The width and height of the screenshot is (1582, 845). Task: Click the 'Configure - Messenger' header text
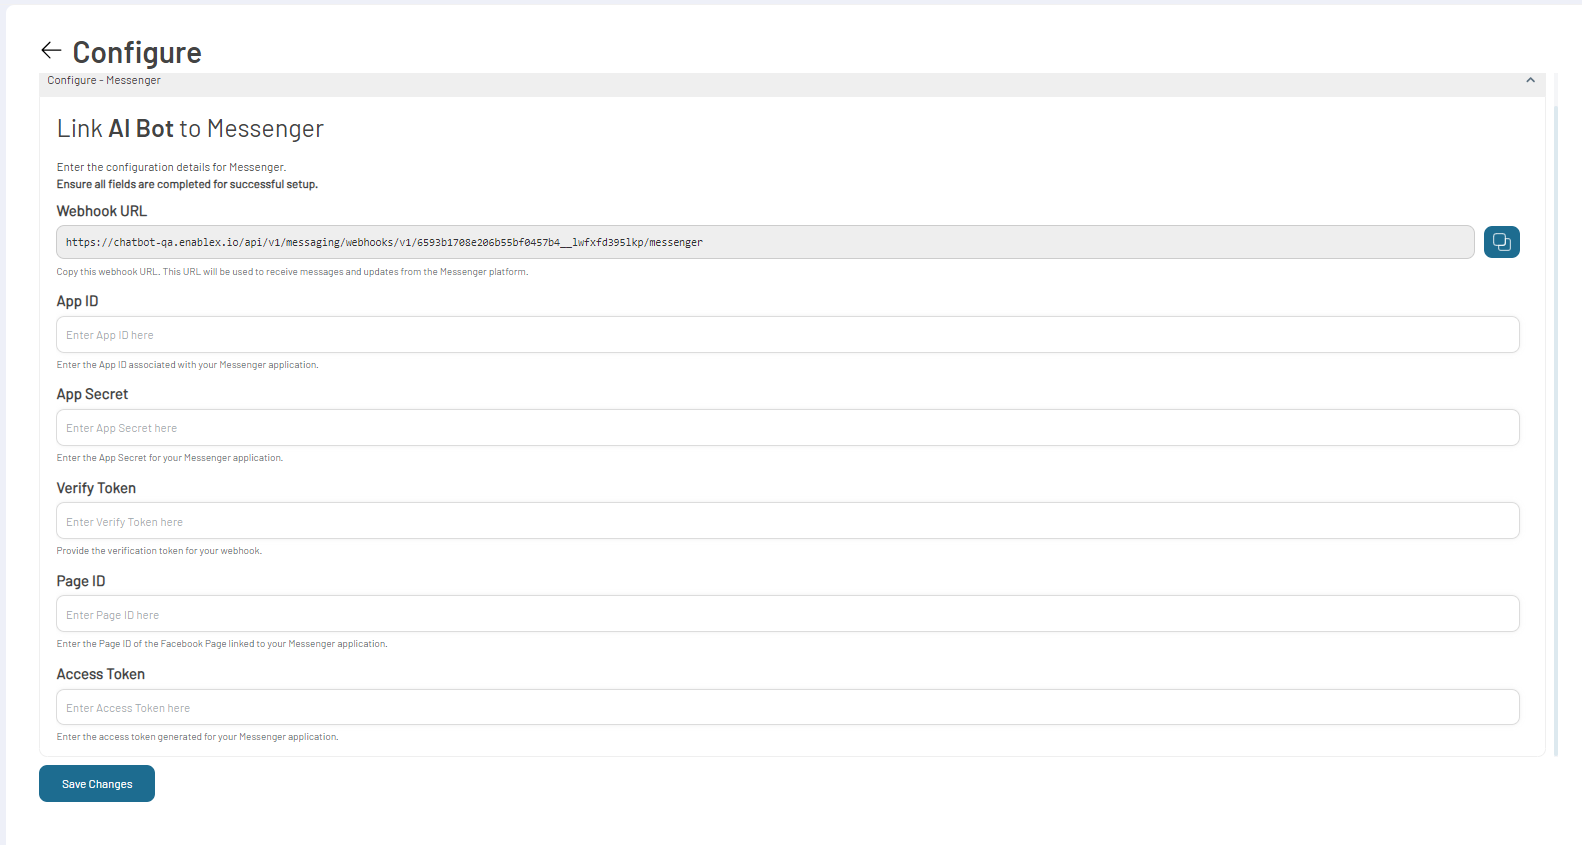click(104, 80)
